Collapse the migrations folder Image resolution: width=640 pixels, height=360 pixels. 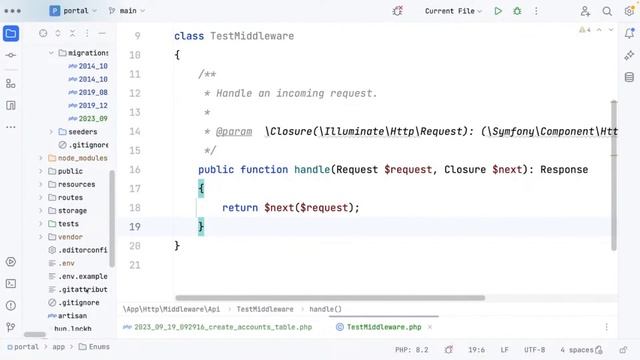51,53
